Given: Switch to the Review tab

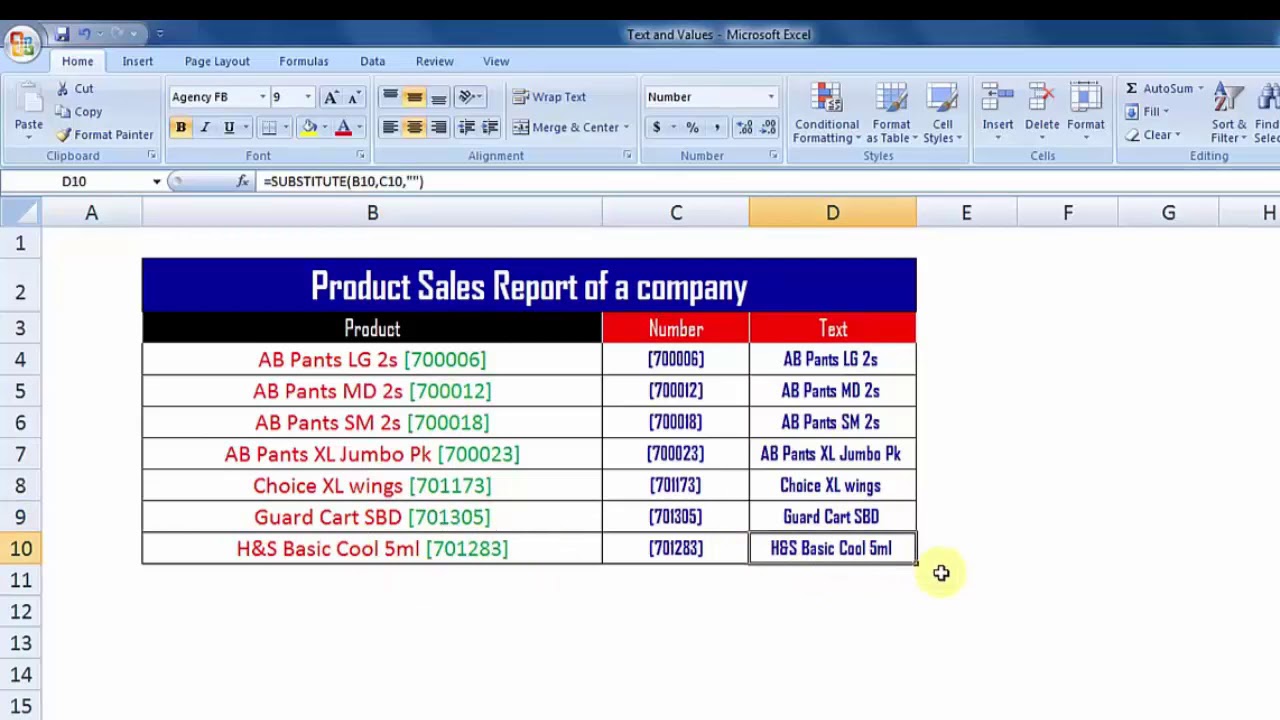Looking at the screenshot, I should [434, 61].
